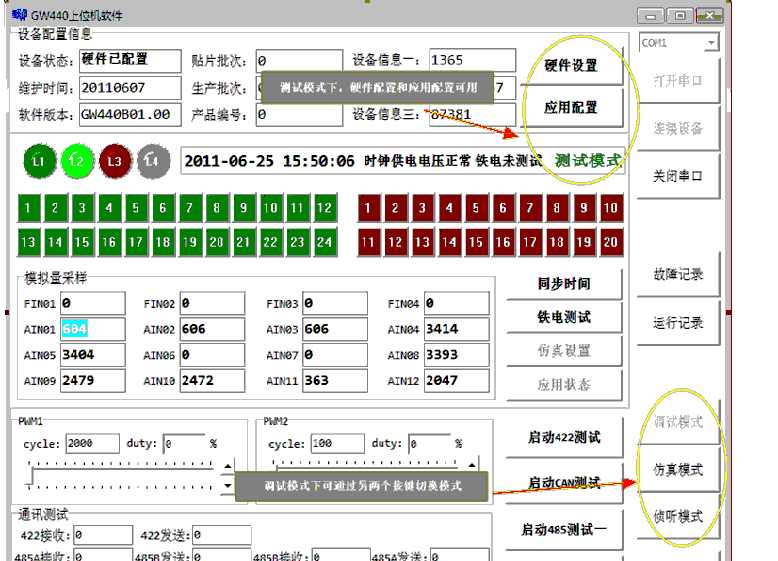This screenshot has width=778, height=561.
Task: Open 应用配置 application settings
Action: tap(571, 107)
